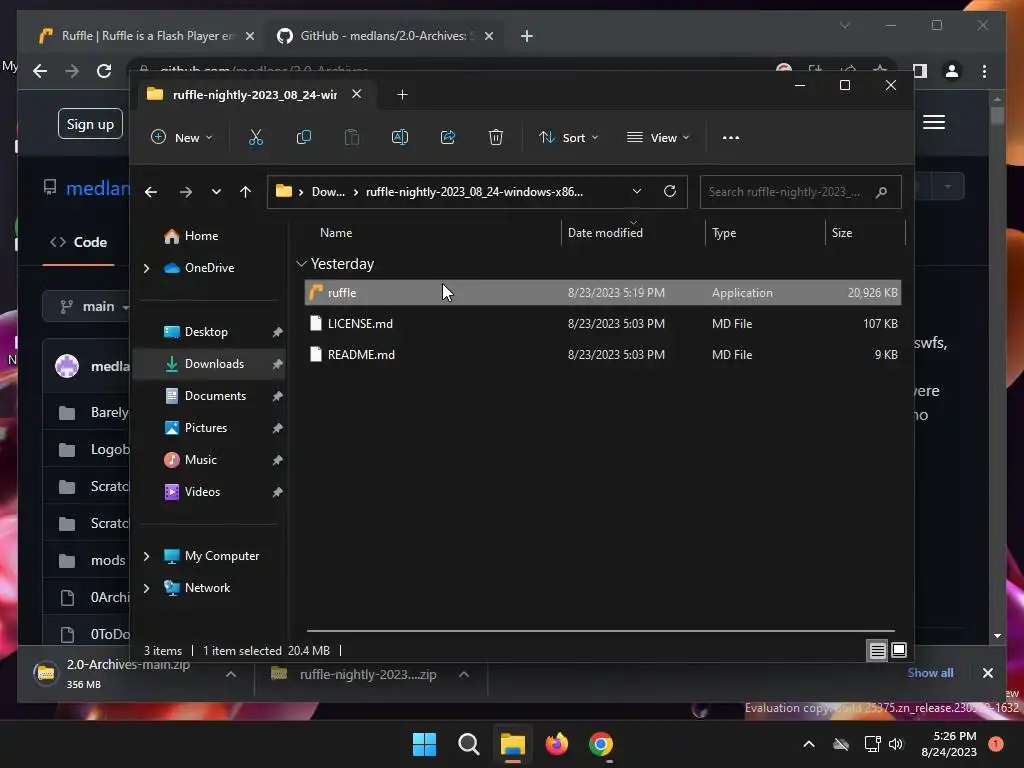Add a new File Explorer tab

[x=402, y=95]
